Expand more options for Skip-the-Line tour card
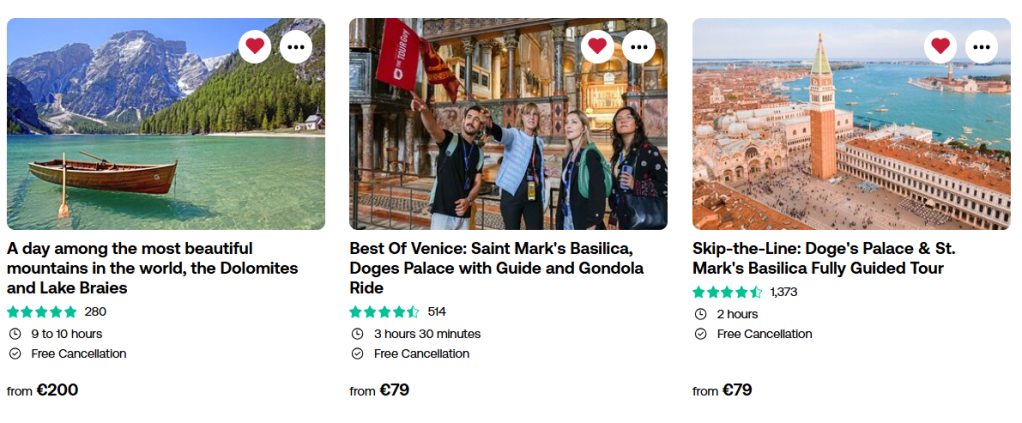 coord(980,46)
